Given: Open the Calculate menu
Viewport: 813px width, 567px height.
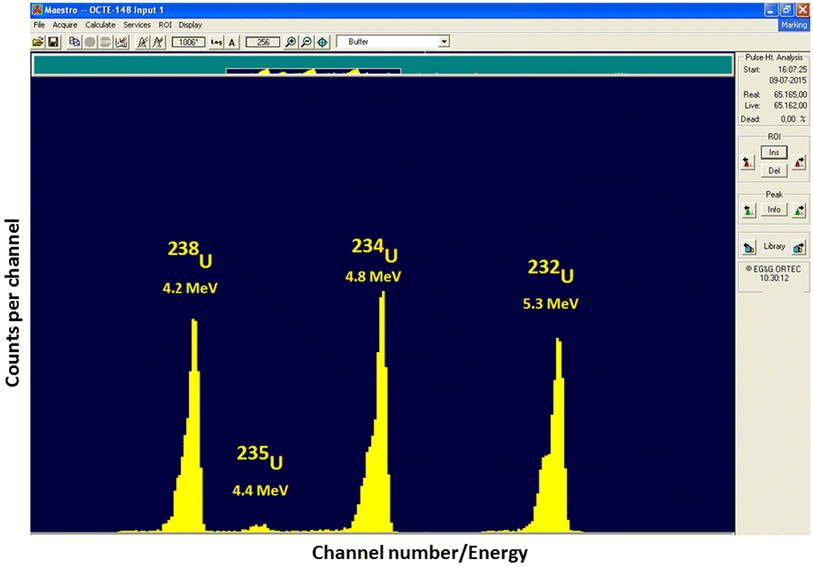Looking at the screenshot, I should click(100, 23).
